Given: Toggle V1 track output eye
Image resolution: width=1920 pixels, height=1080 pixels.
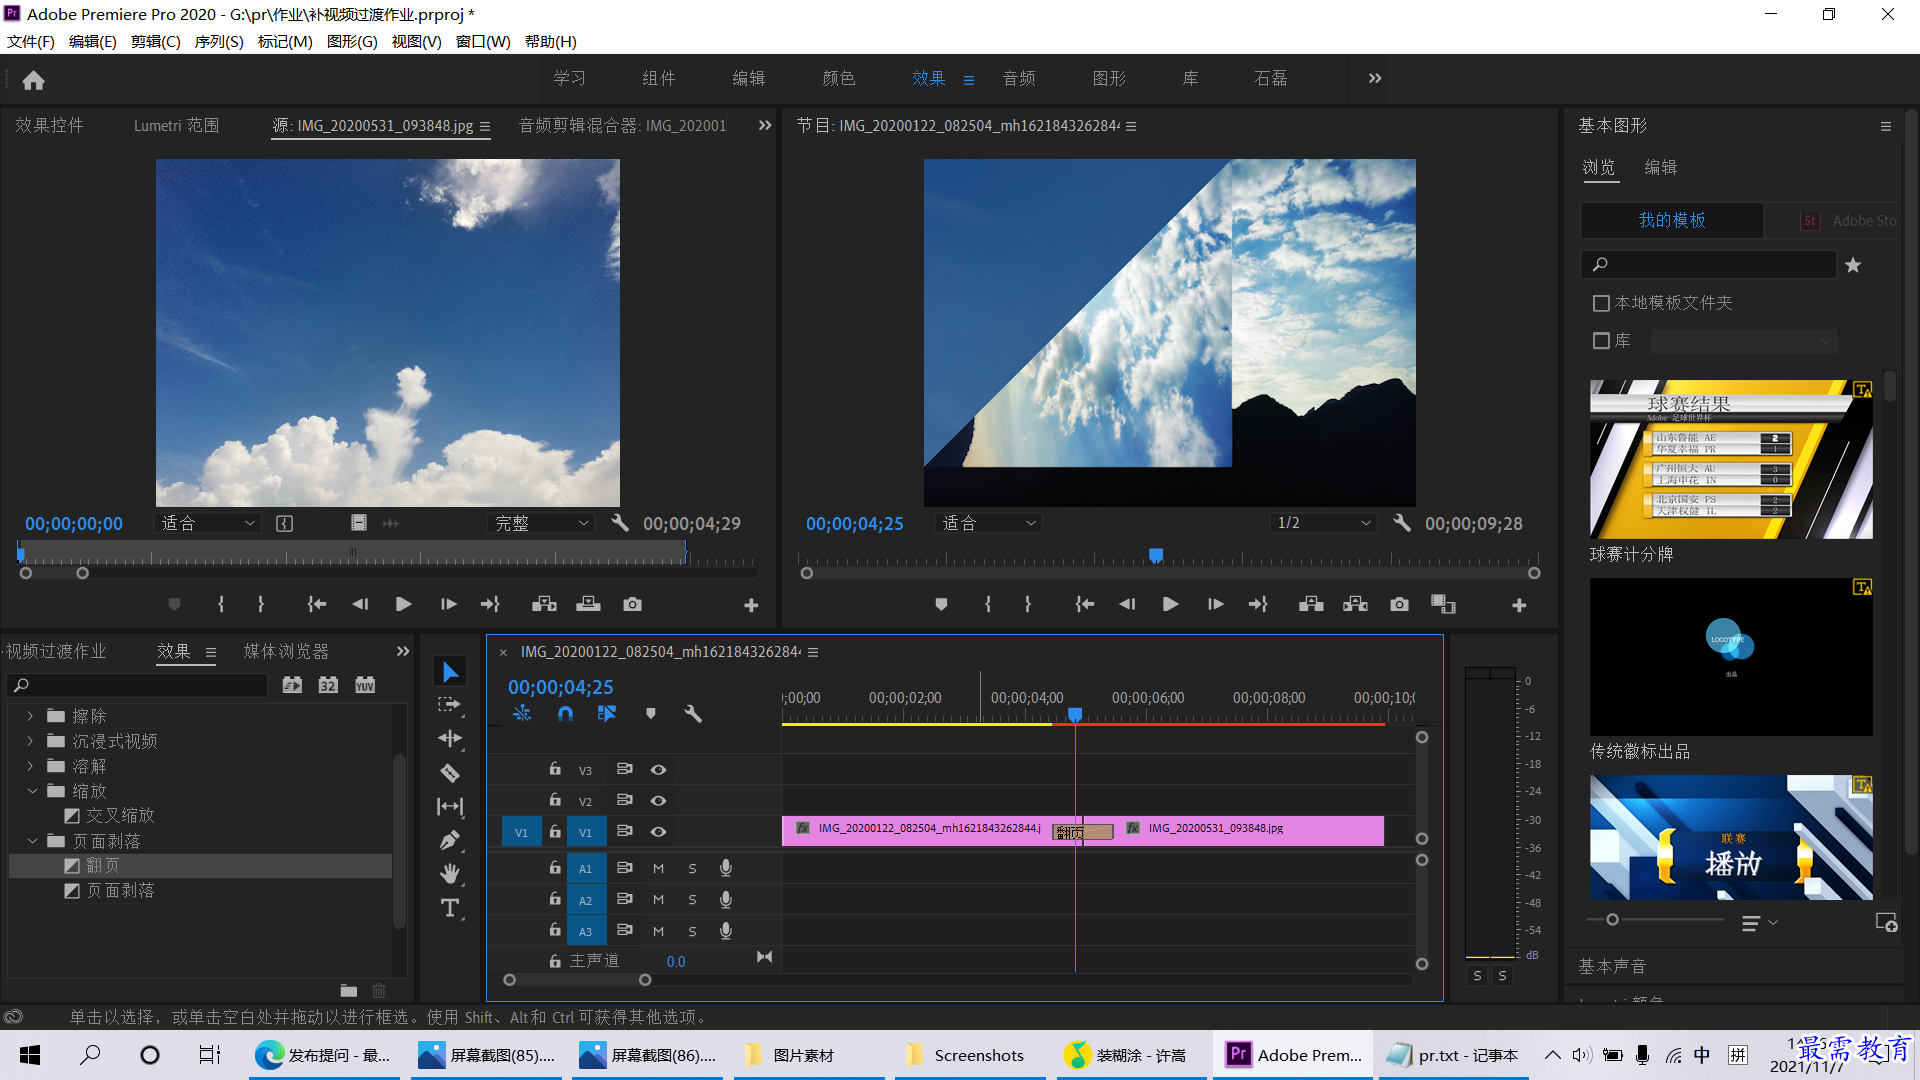Looking at the screenshot, I should 658,831.
